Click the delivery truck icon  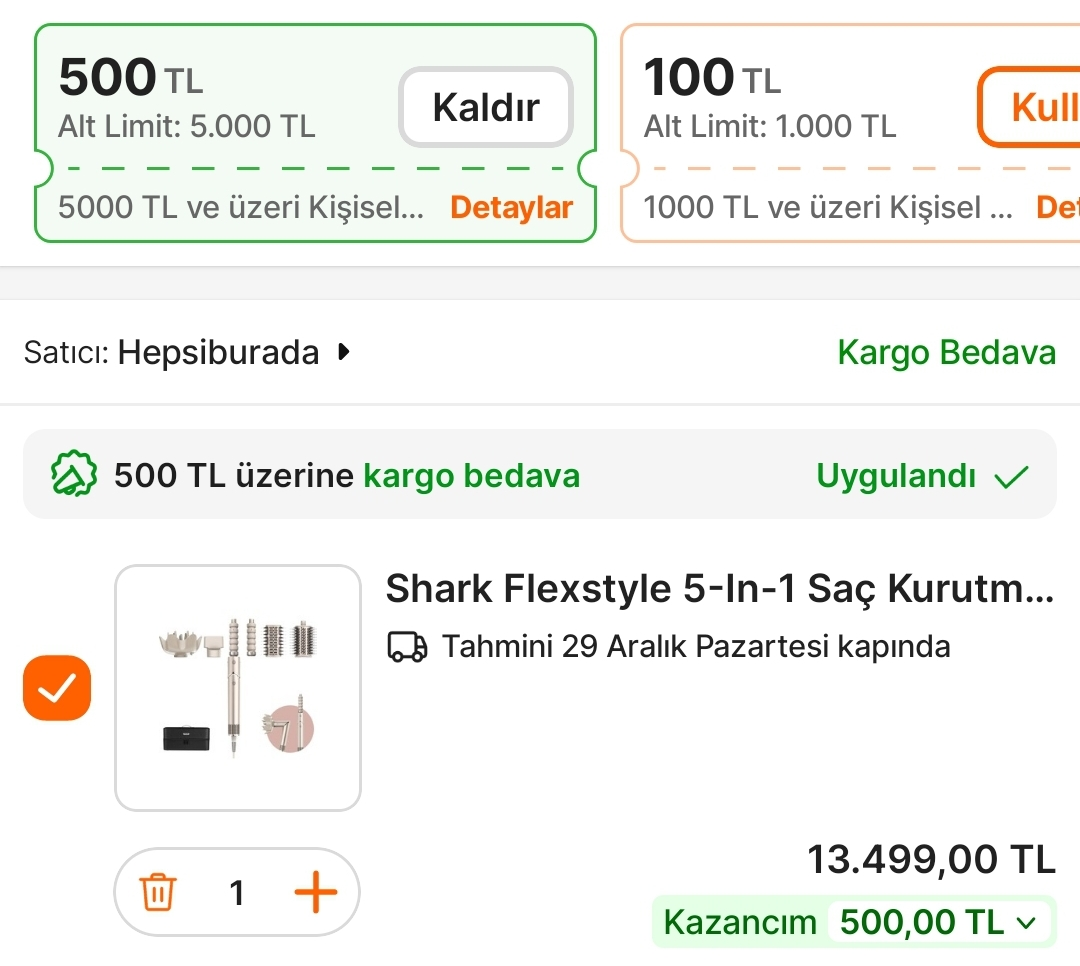coord(407,647)
